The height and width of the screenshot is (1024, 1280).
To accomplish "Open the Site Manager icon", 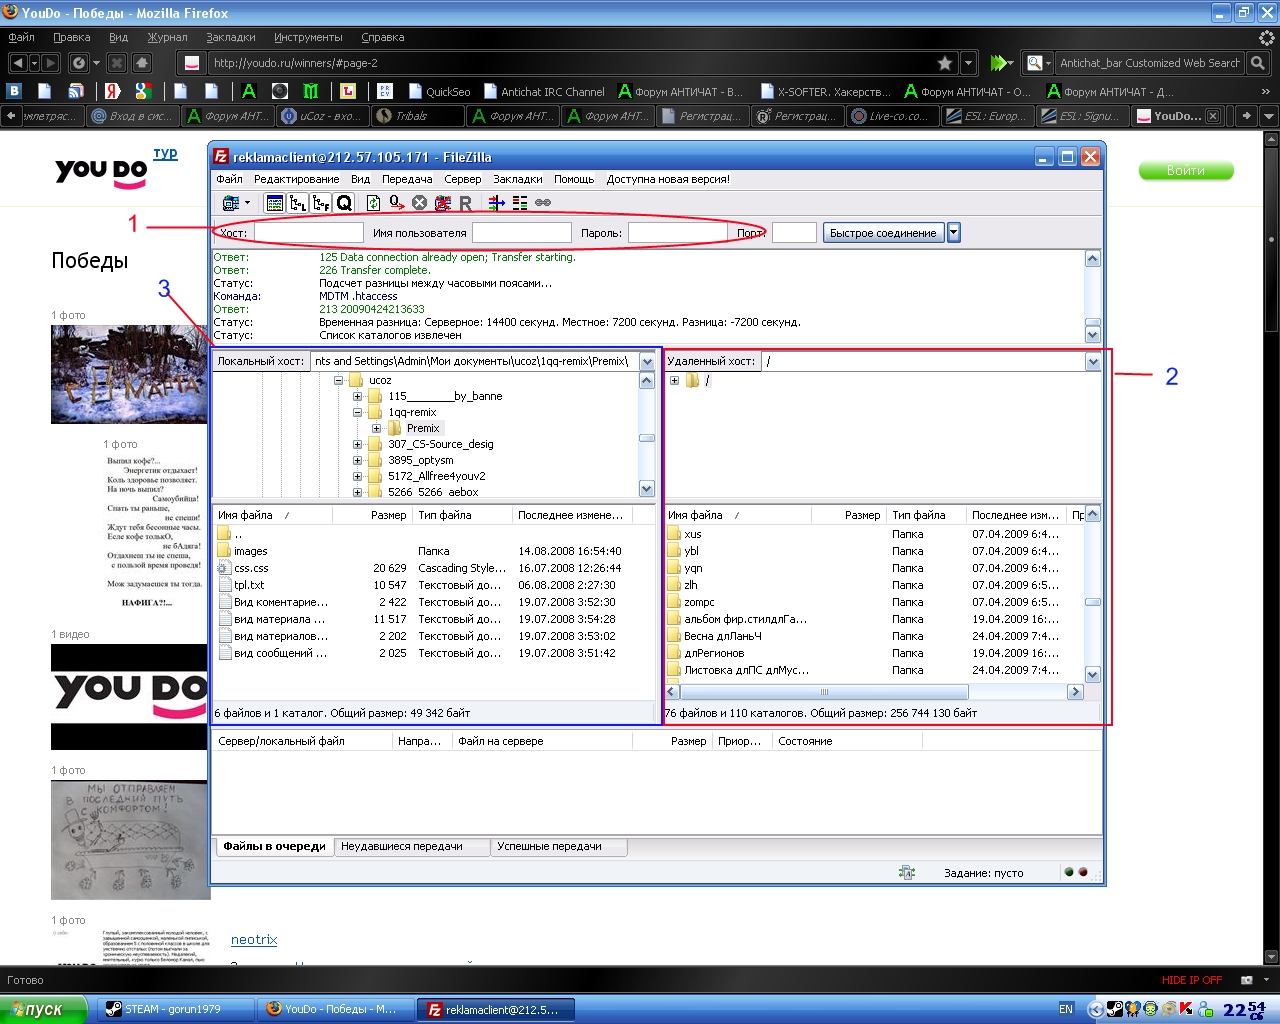I will click(x=231, y=203).
